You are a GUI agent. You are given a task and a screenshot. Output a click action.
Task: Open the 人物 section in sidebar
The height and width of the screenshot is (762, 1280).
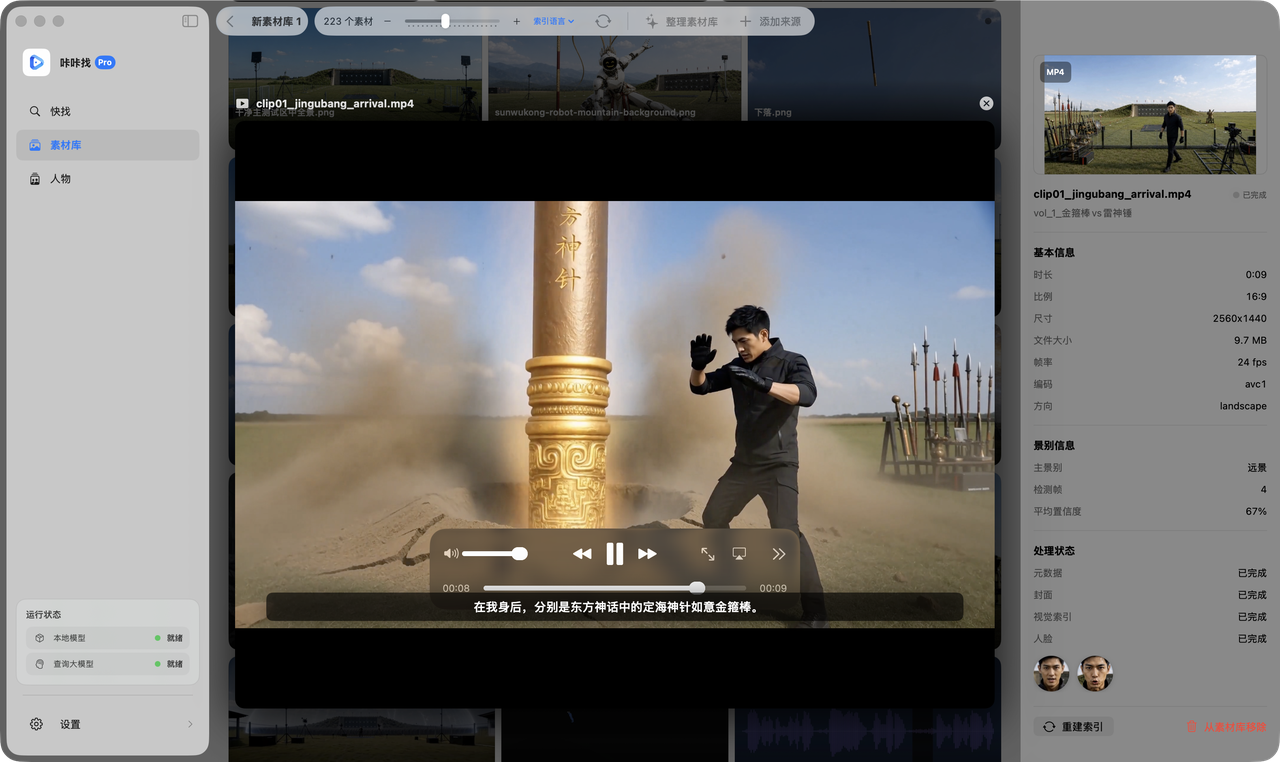[x=108, y=179]
